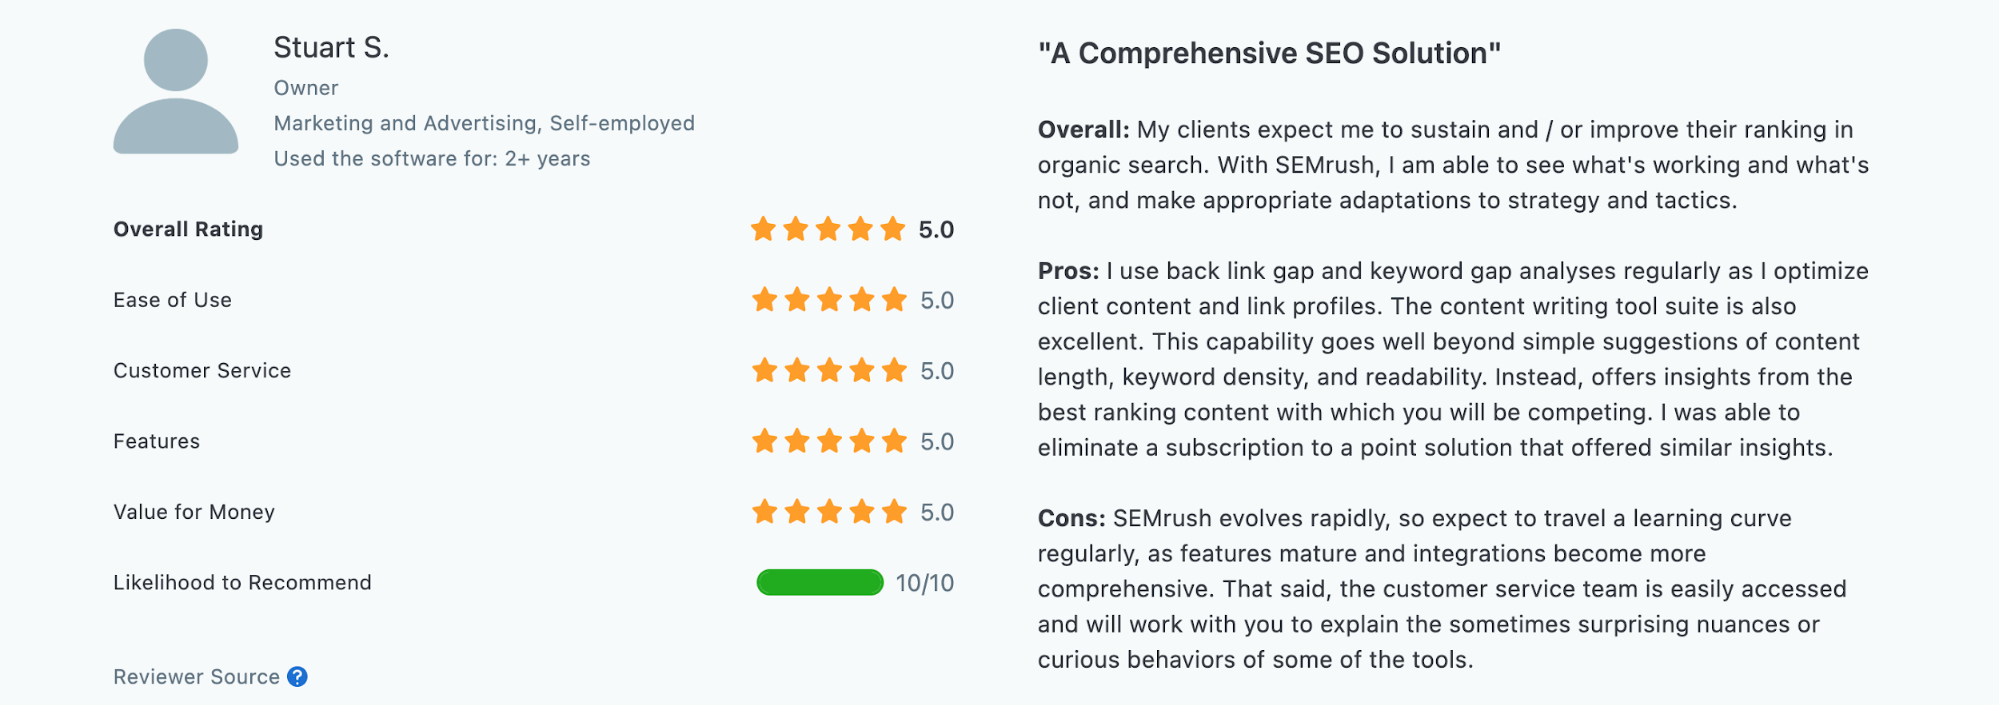
Task: Click the green Likelihood to Recommend bar
Action: (820, 582)
